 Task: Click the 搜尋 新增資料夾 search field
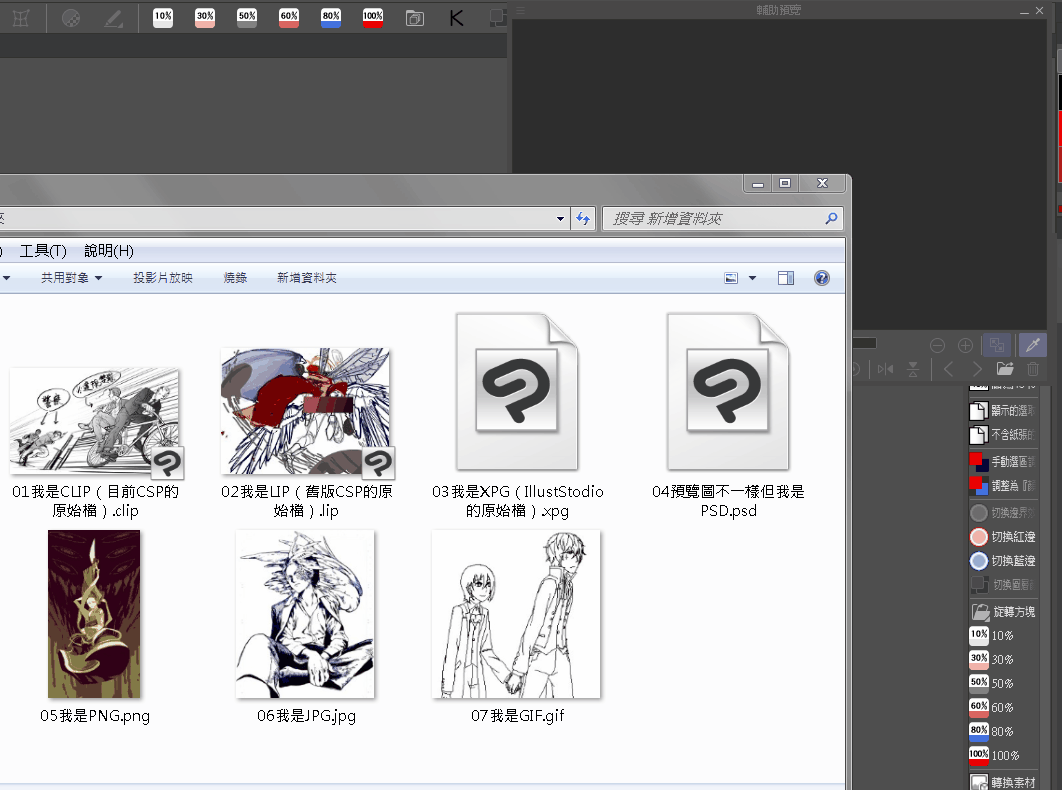723,218
